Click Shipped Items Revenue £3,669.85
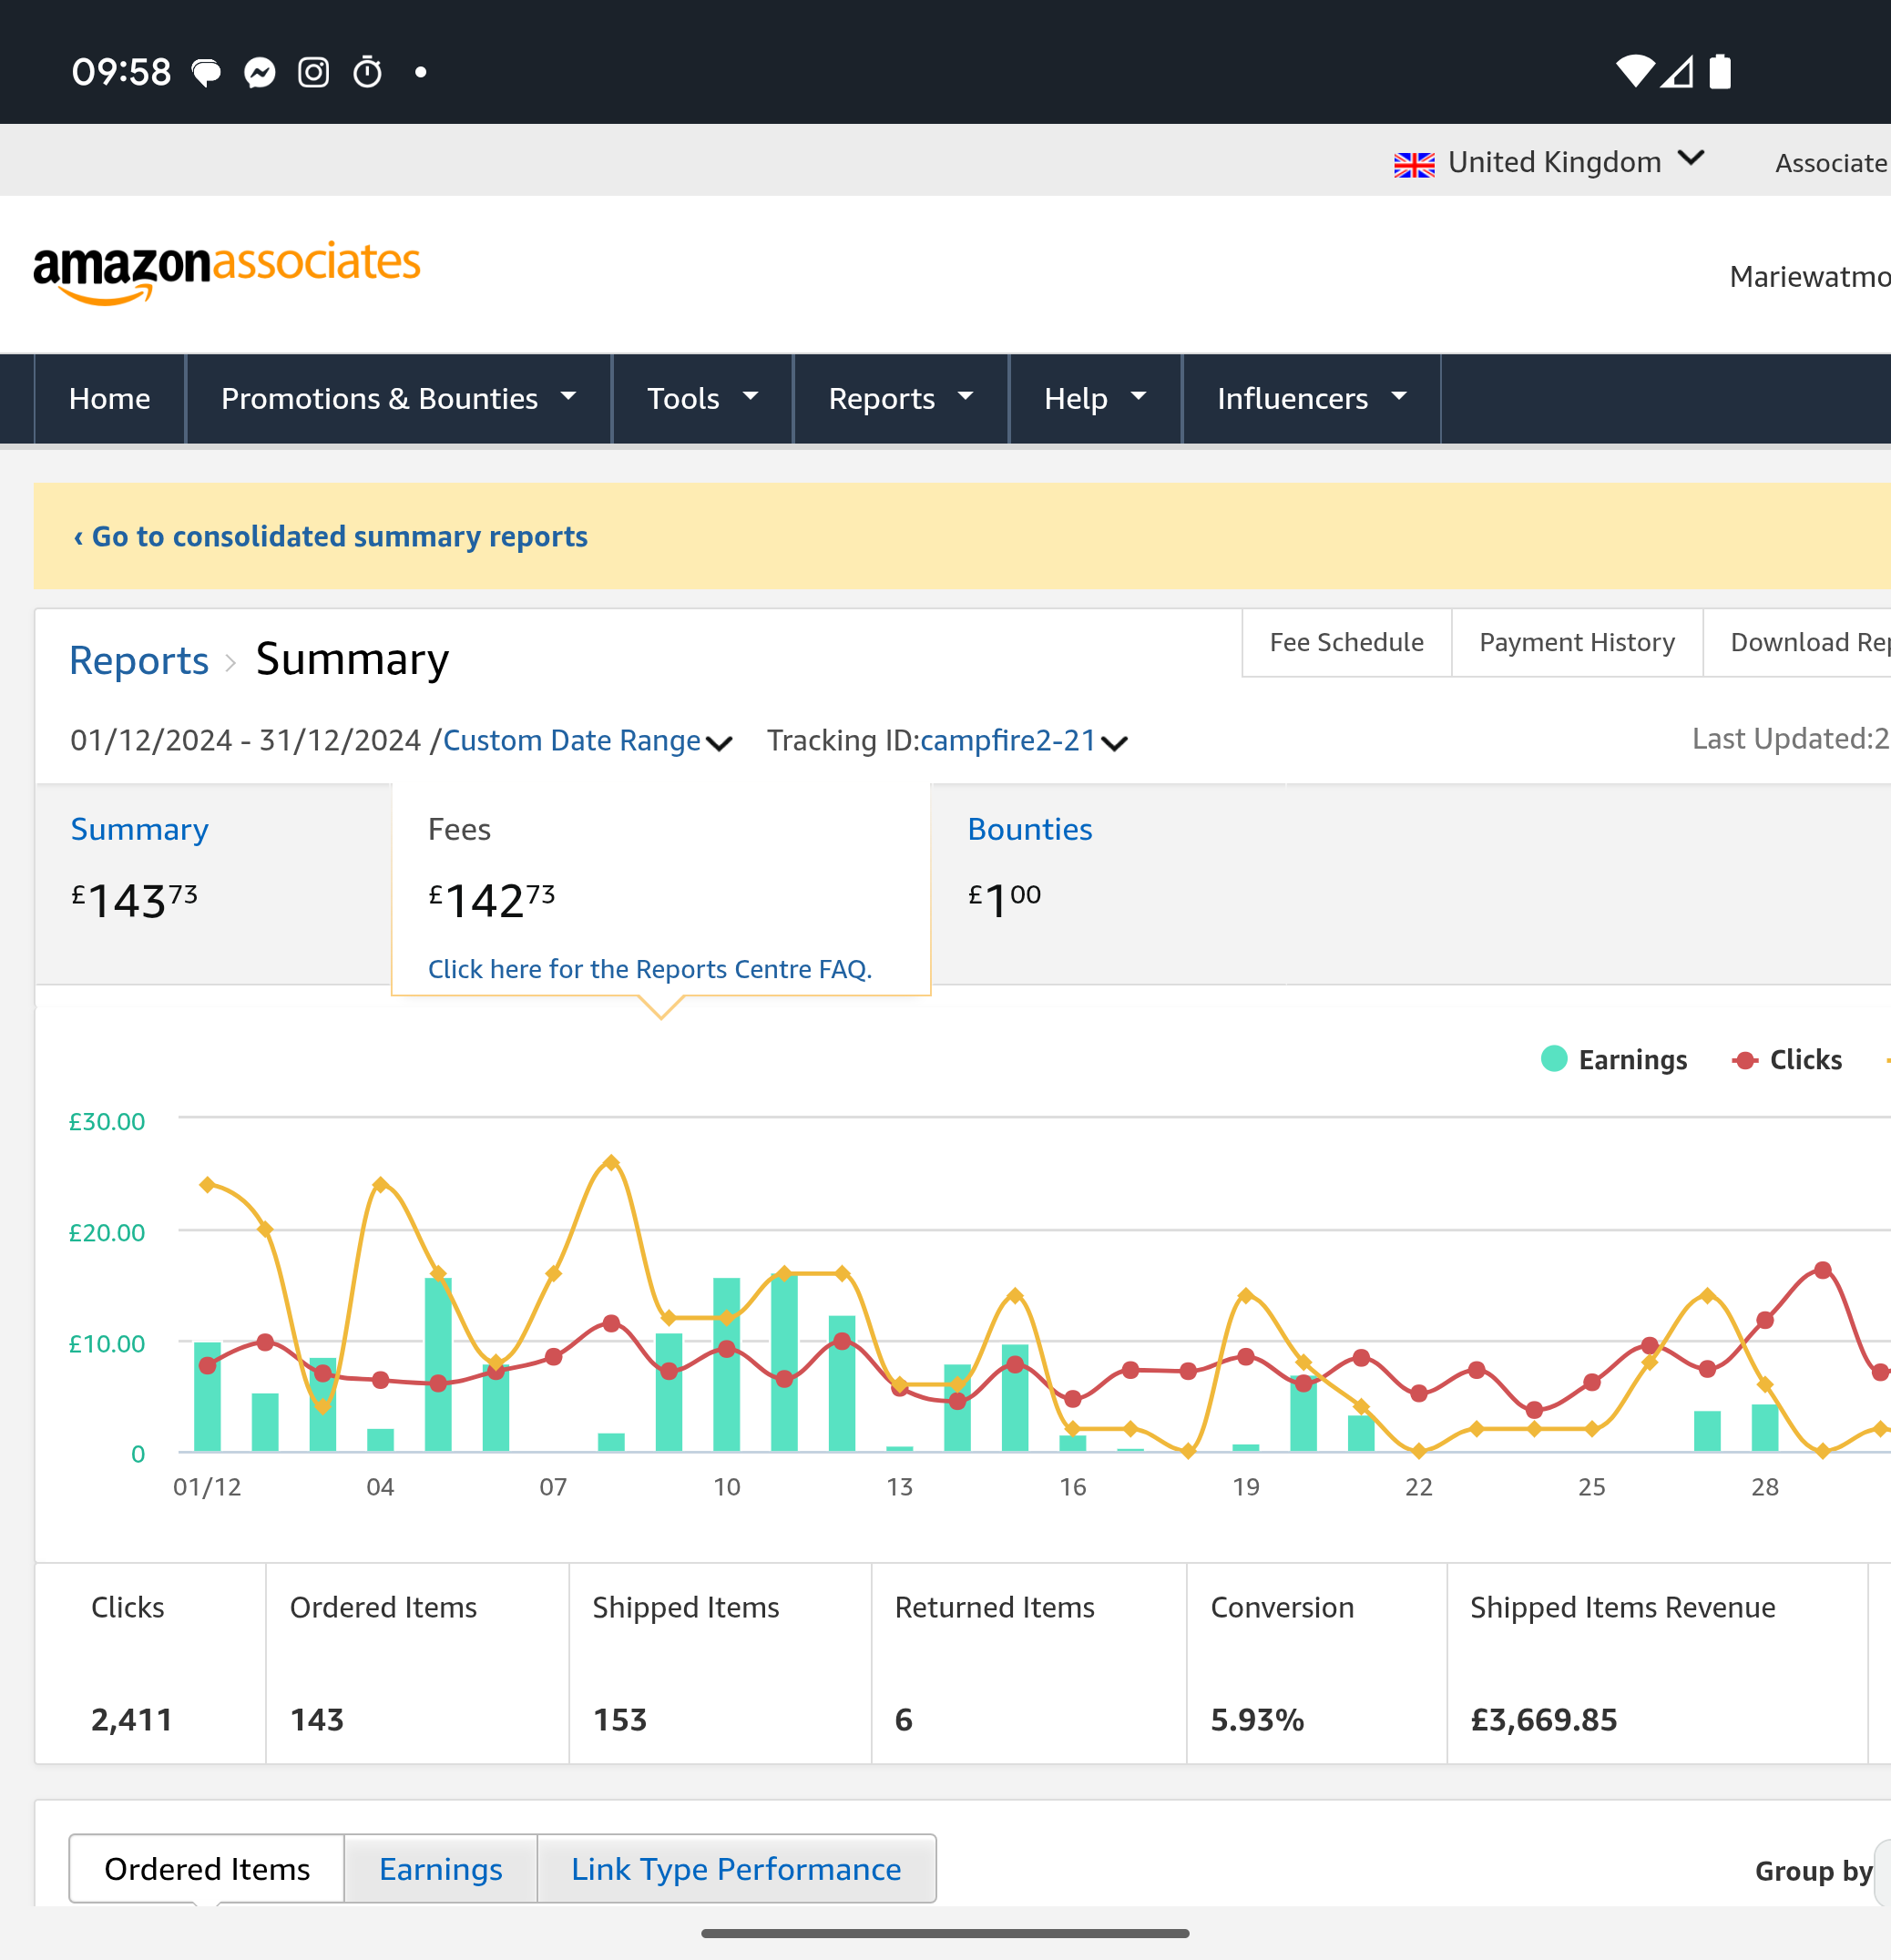The width and height of the screenshot is (1891, 1960). [1544, 1720]
